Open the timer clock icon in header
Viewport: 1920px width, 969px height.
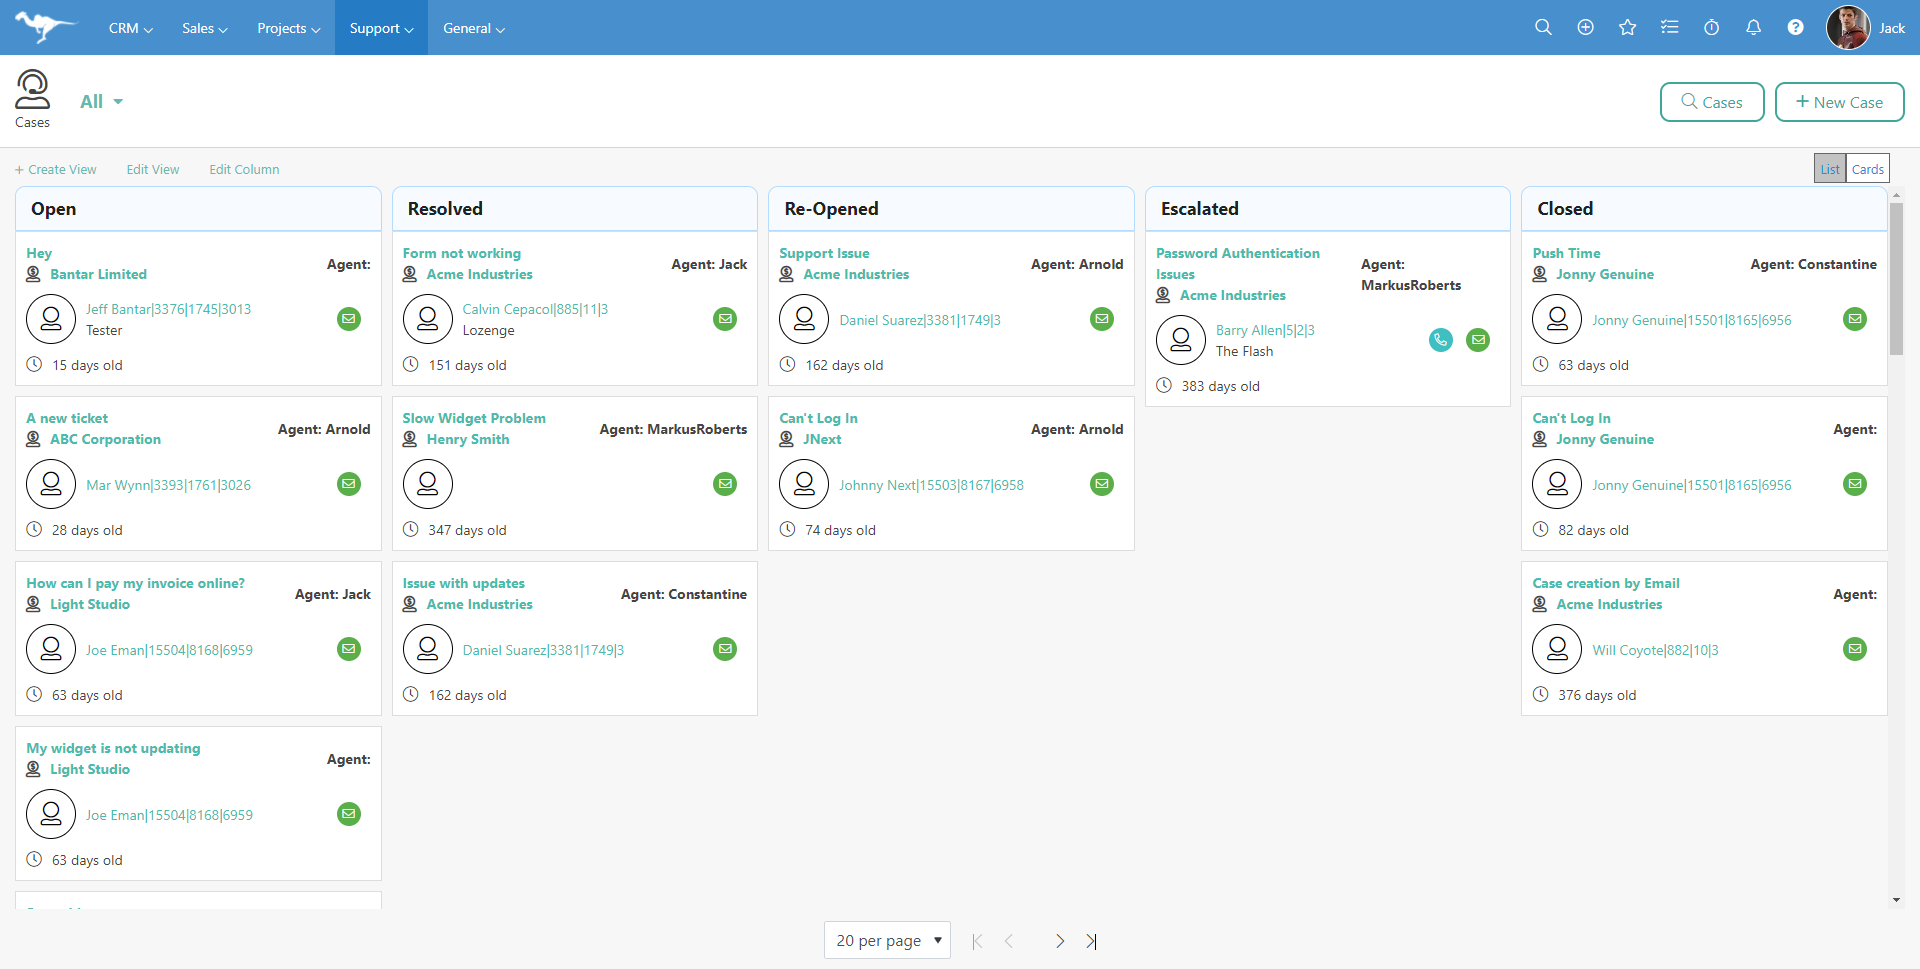click(1711, 28)
